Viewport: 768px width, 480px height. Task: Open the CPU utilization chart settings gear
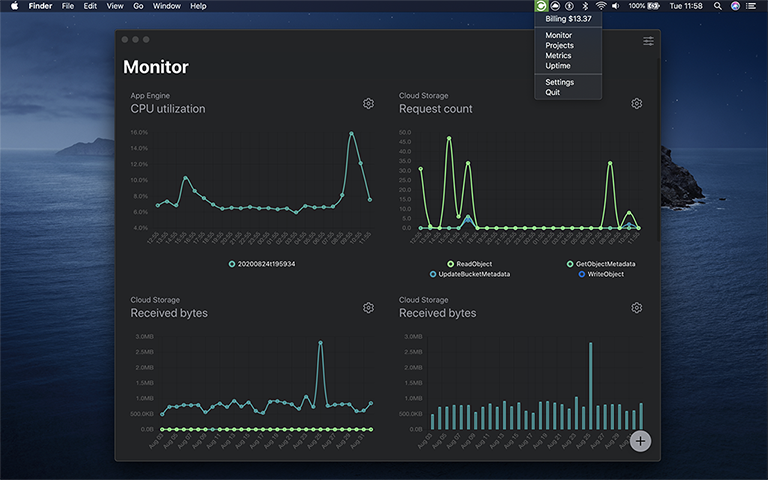(368, 104)
